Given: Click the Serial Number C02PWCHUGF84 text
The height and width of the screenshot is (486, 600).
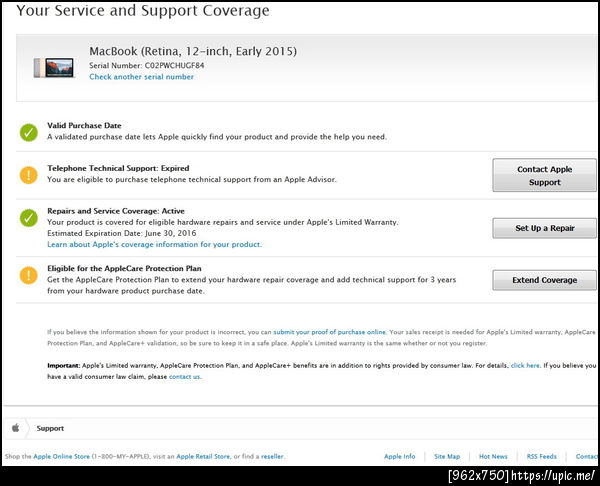Looking at the screenshot, I should point(147,65).
